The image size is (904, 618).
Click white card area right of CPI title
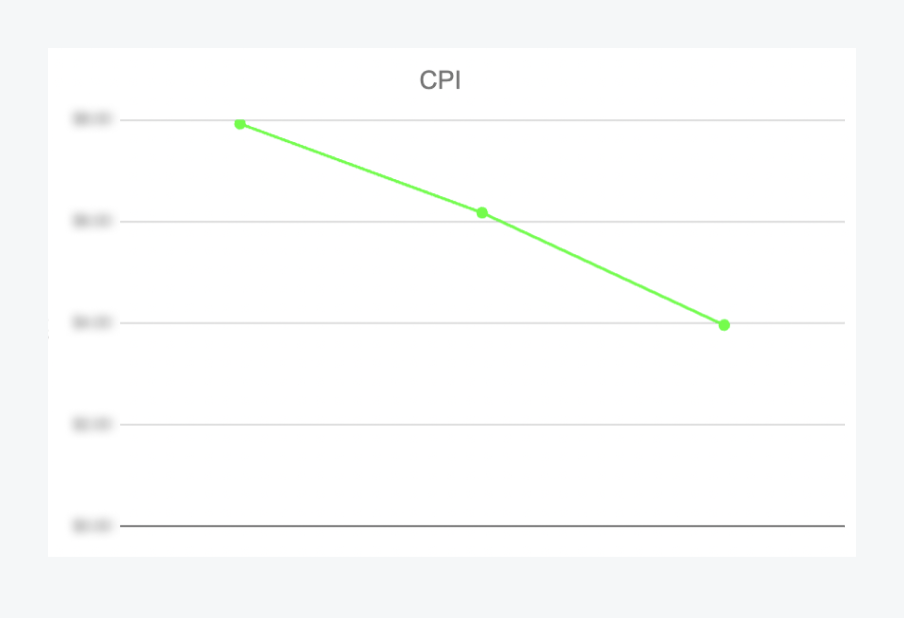[650, 81]
